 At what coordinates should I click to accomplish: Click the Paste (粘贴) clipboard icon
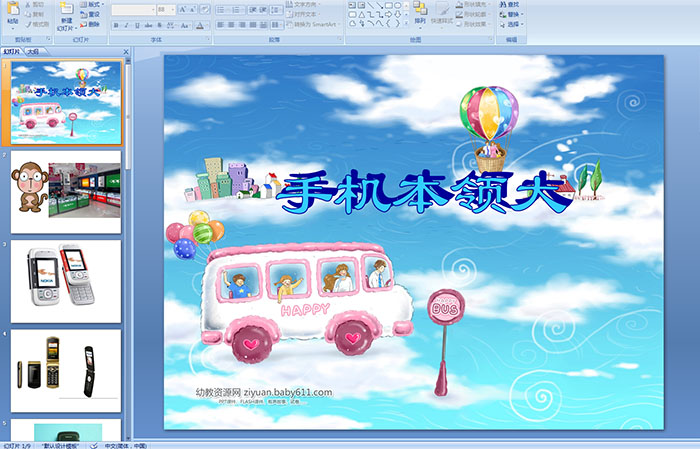[x=13, y=9]
